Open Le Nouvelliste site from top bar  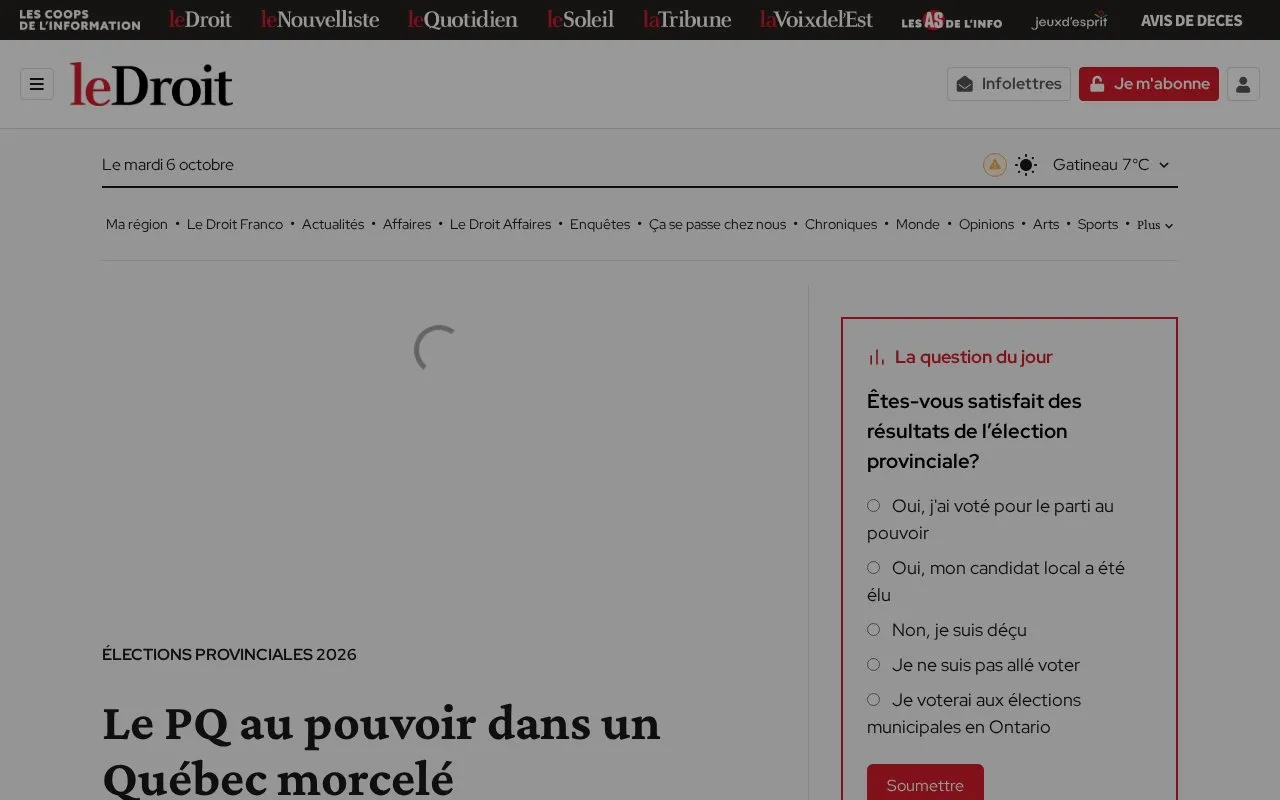click(x=320, y=20)
